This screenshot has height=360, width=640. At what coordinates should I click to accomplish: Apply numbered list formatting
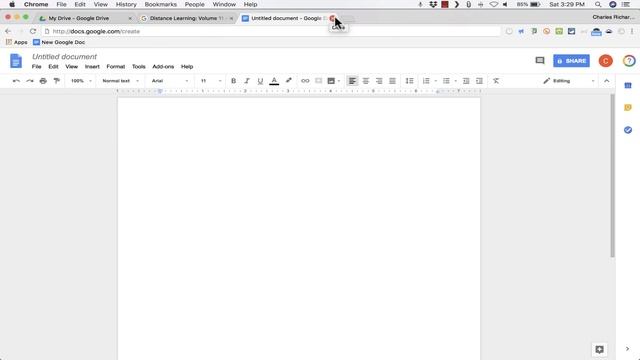pyautogui.click(x=426, y=81)
